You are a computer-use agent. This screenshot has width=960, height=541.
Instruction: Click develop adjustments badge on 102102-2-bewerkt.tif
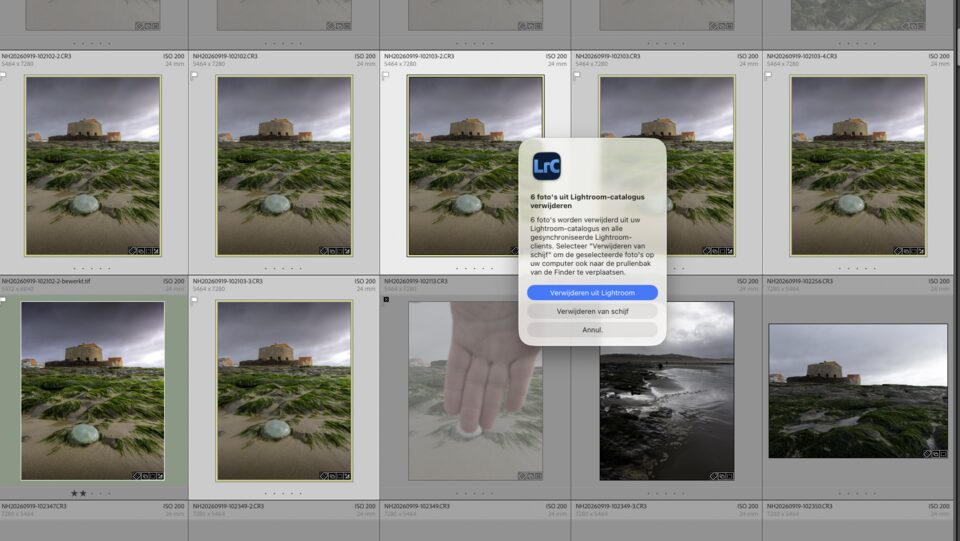pyautogui.click(x=159, y=476)
